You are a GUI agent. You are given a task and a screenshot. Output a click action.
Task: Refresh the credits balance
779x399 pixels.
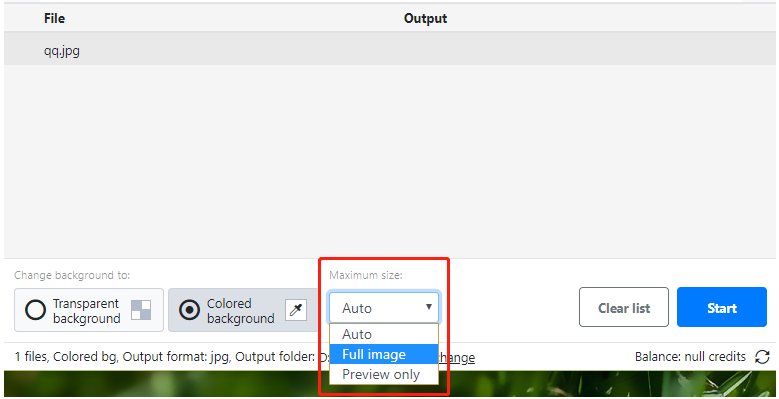pyautogui.click(x=762, y=357)
